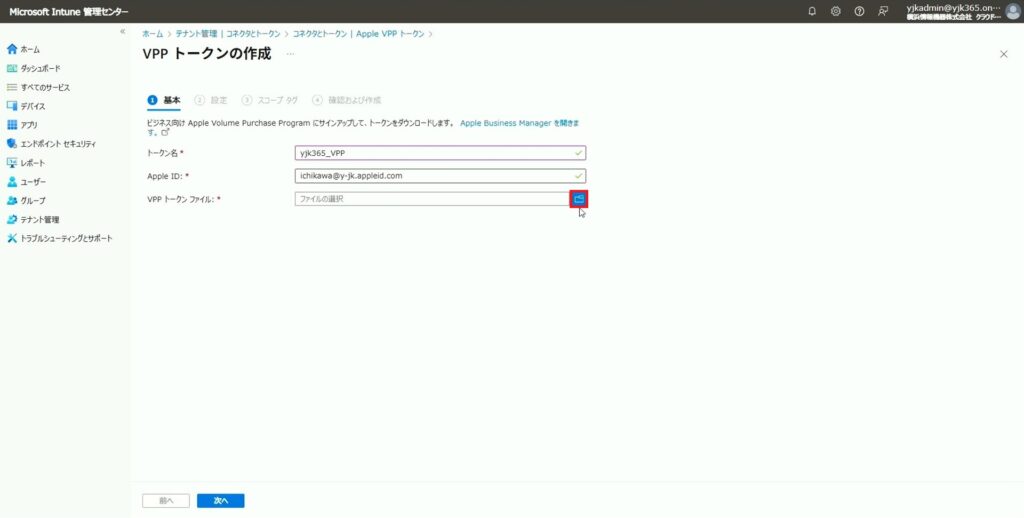1024x518 pixels.
Task: Select the エンドポイント セキュリティ shield icon in the sidebar
Action: [12, 144]
